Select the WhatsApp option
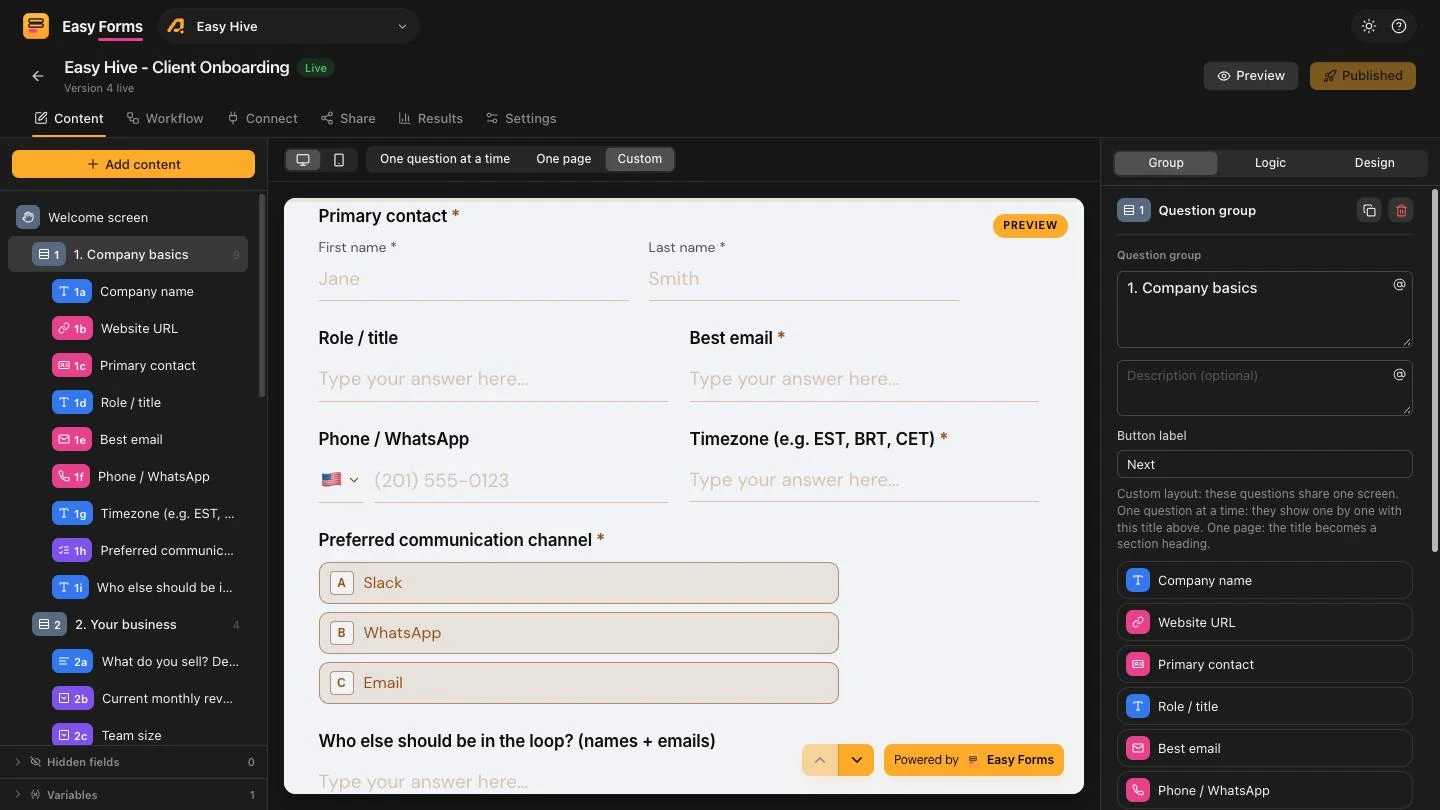Screen dimensions: 1440x810 point(579,633)
